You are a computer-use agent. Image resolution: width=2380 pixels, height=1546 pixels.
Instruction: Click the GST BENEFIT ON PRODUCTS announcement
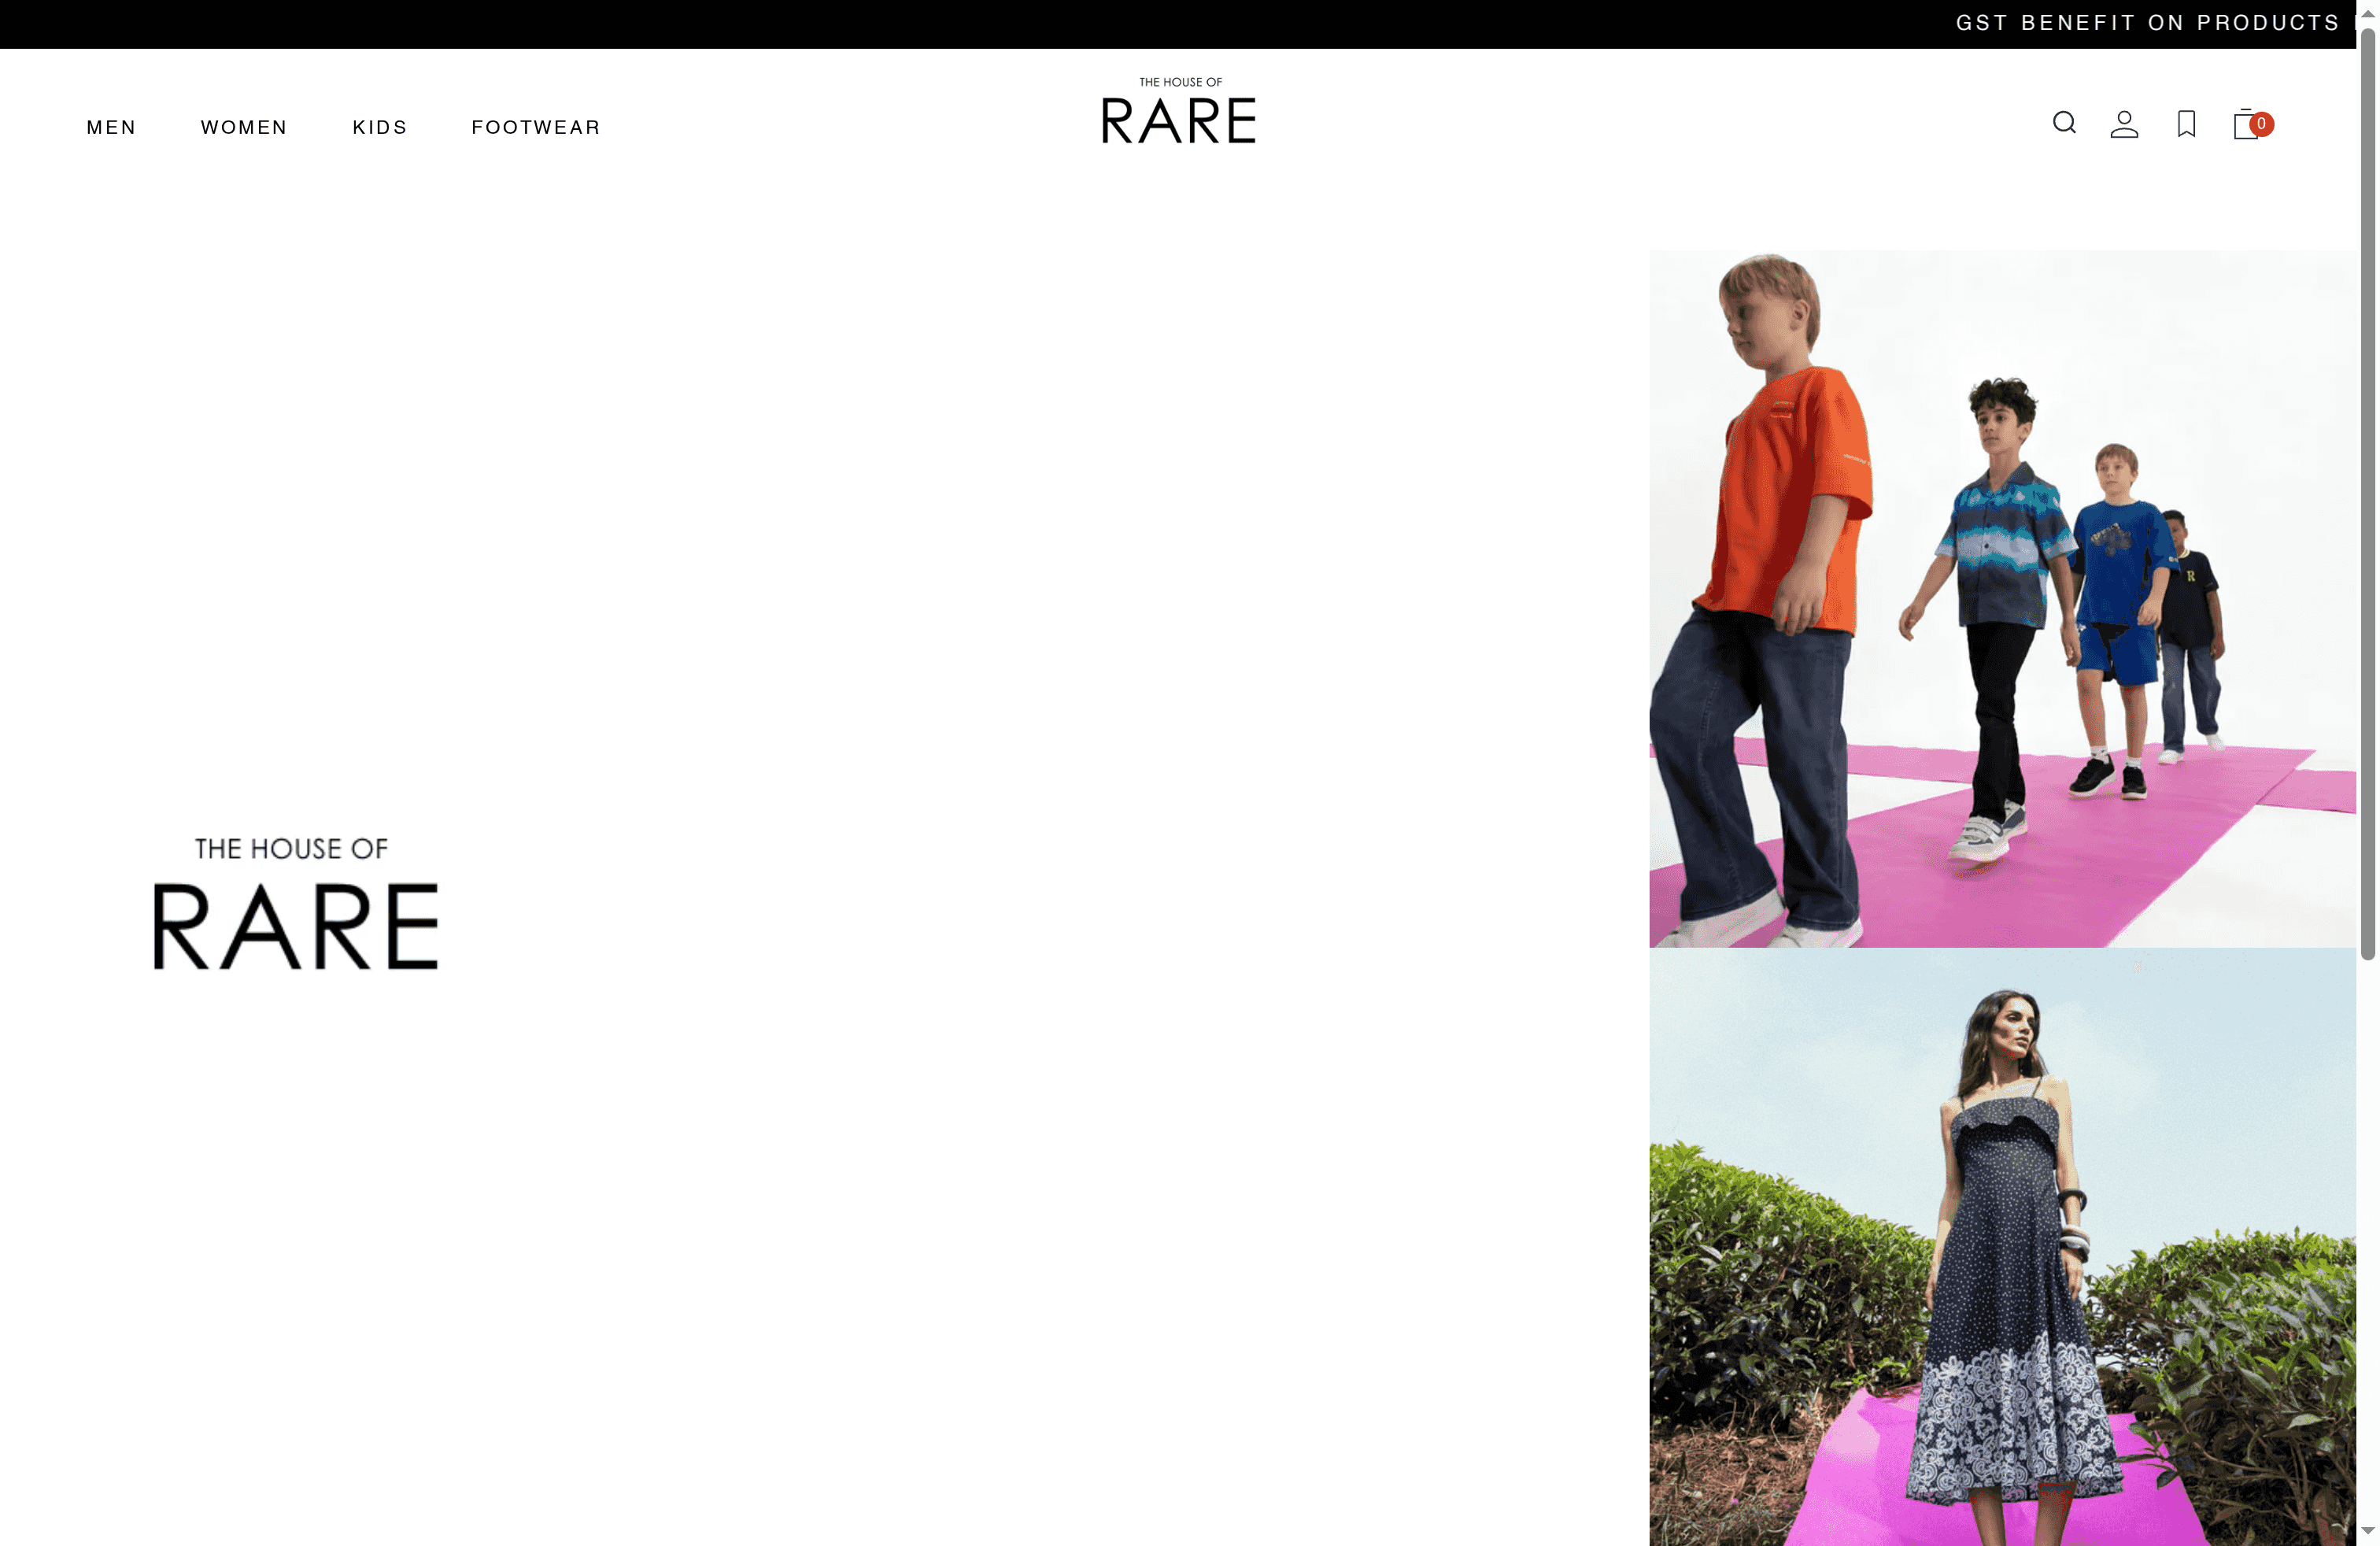pos(2147,23)
